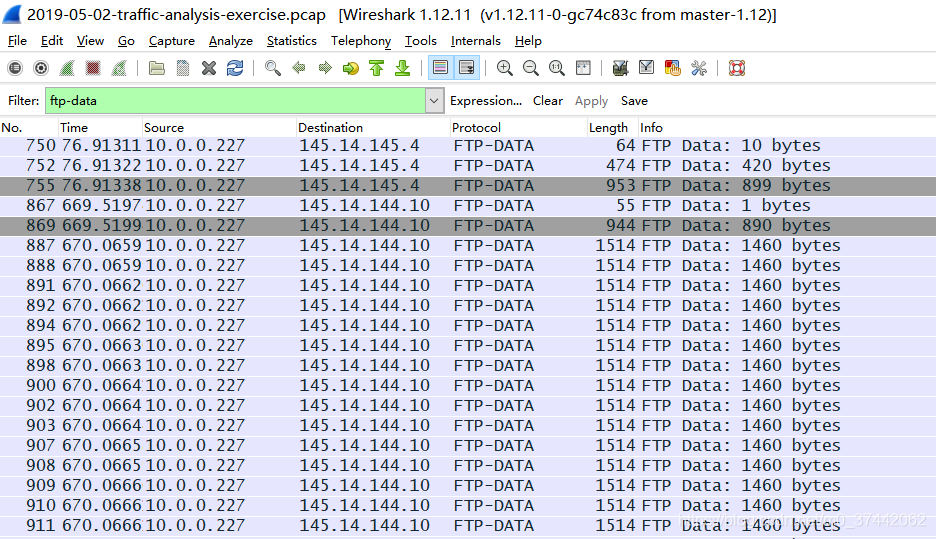This screenshot has width=936, height=539.
Task: Sort by the Info column header
Action: [x=787, y=128]
